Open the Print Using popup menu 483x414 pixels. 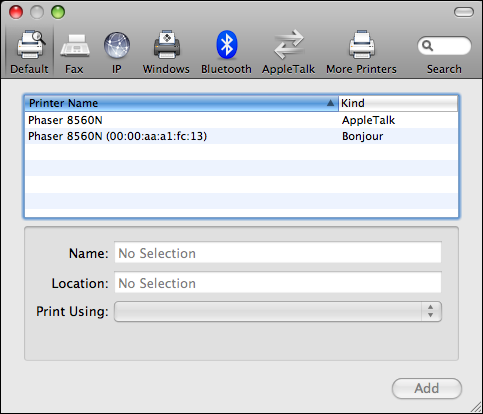(278, 312)
